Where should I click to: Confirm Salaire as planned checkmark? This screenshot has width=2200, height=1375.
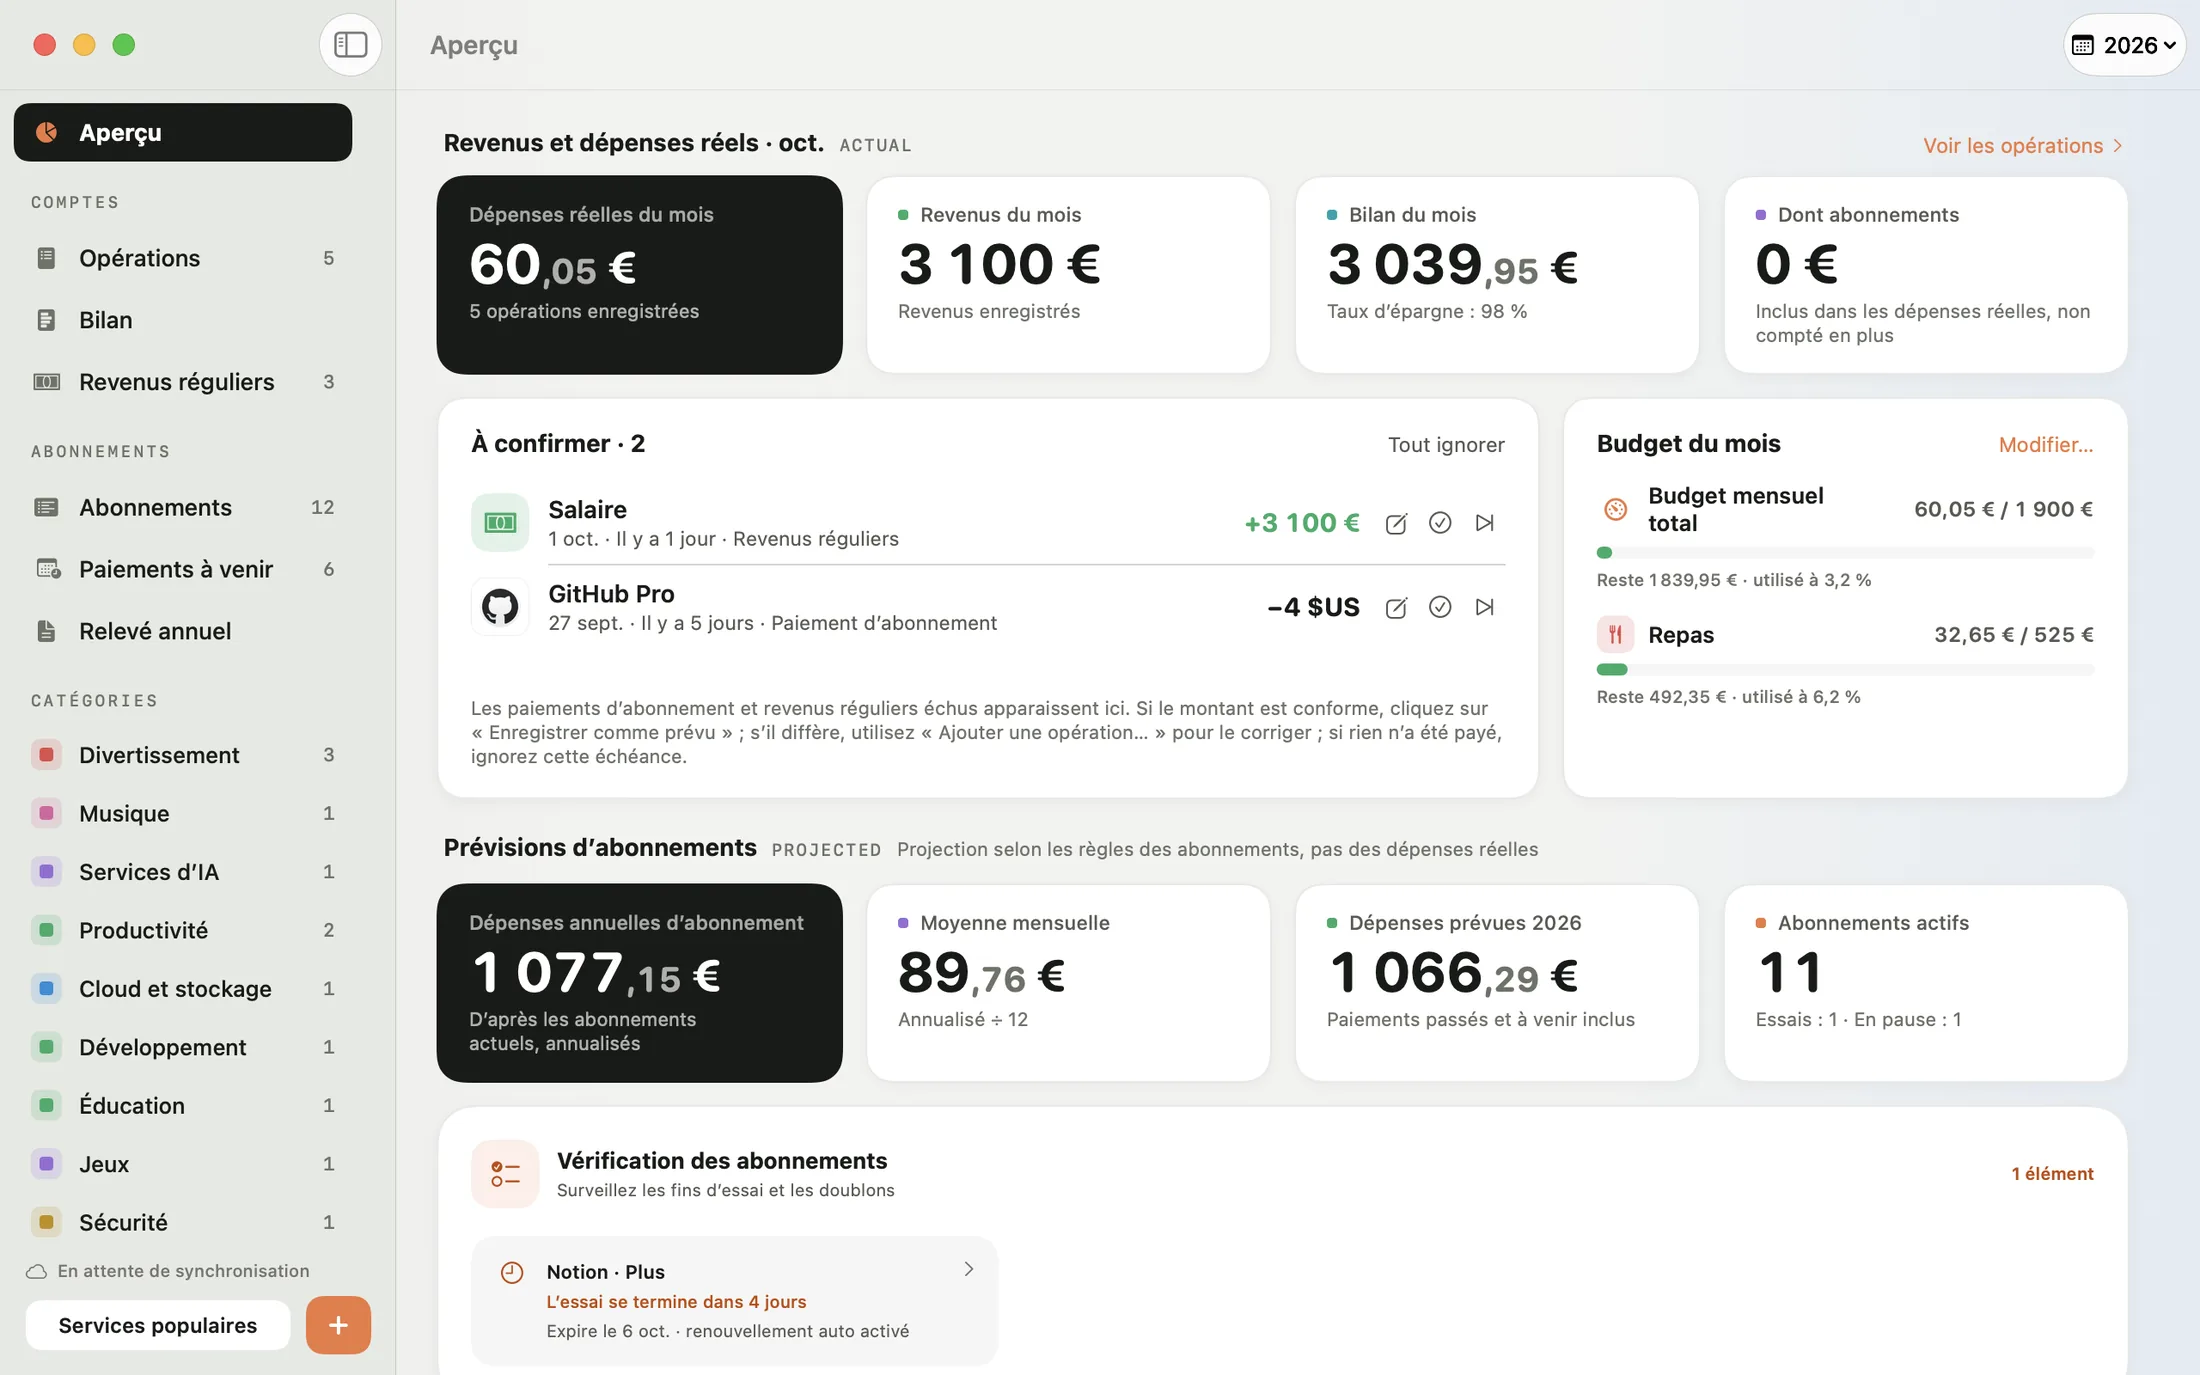[1440, 523]
